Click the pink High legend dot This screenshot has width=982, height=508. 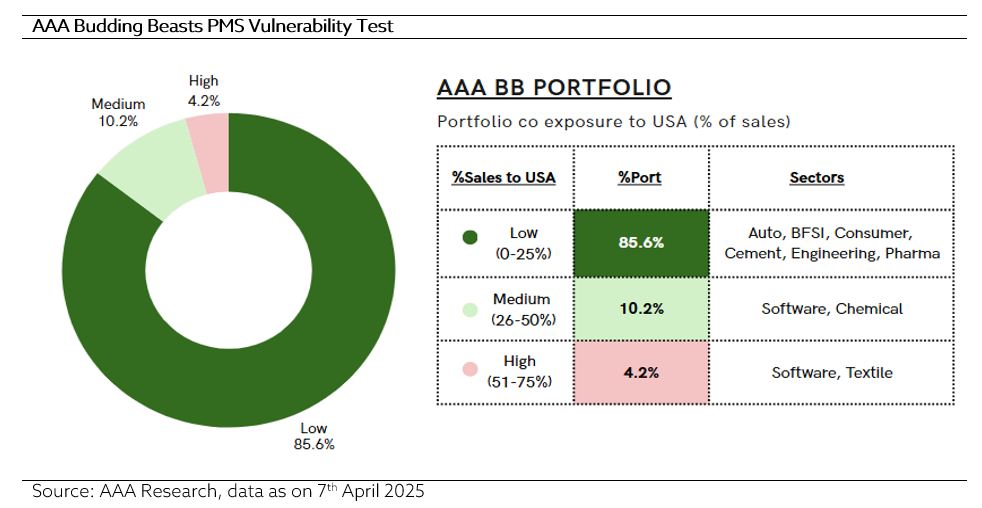470,369
